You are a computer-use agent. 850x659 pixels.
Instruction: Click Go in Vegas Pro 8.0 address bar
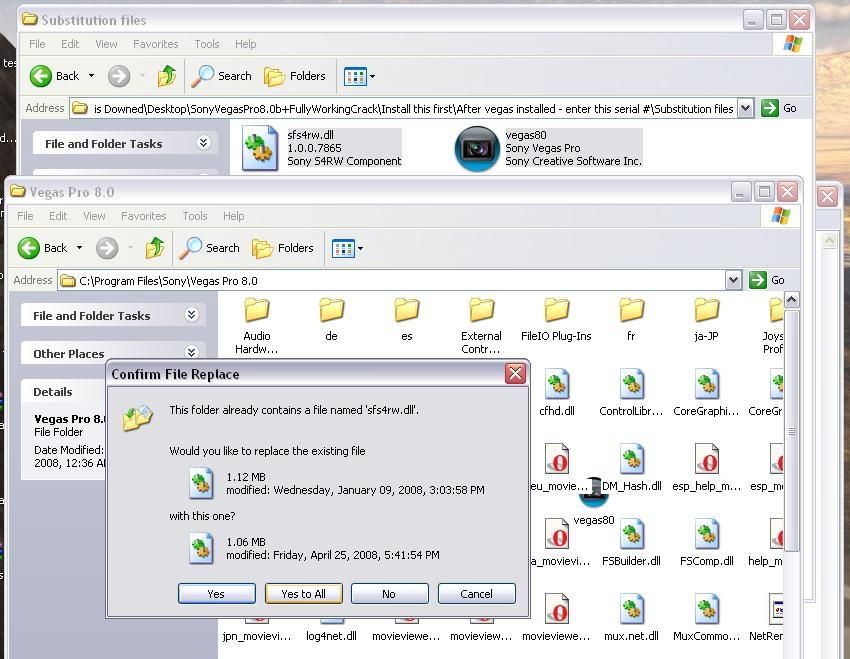(767, 280)
